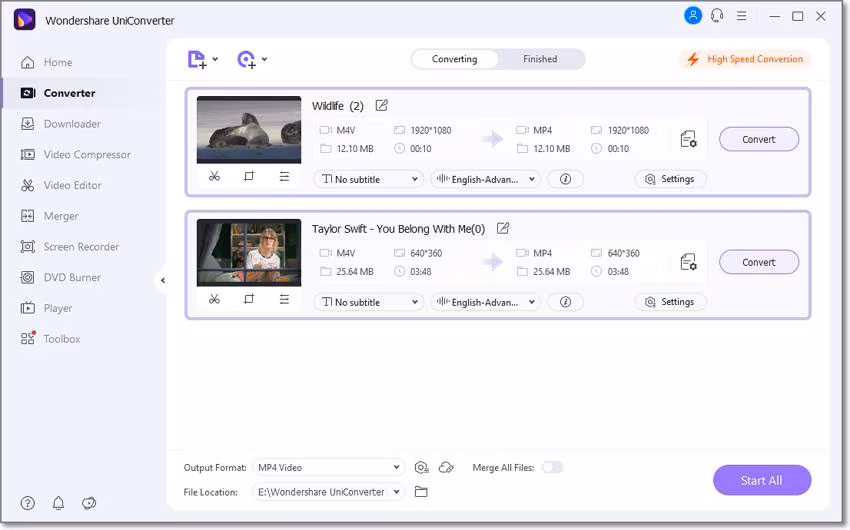Browse output folder icon
The image size is (850, 530).
point(421,492)
